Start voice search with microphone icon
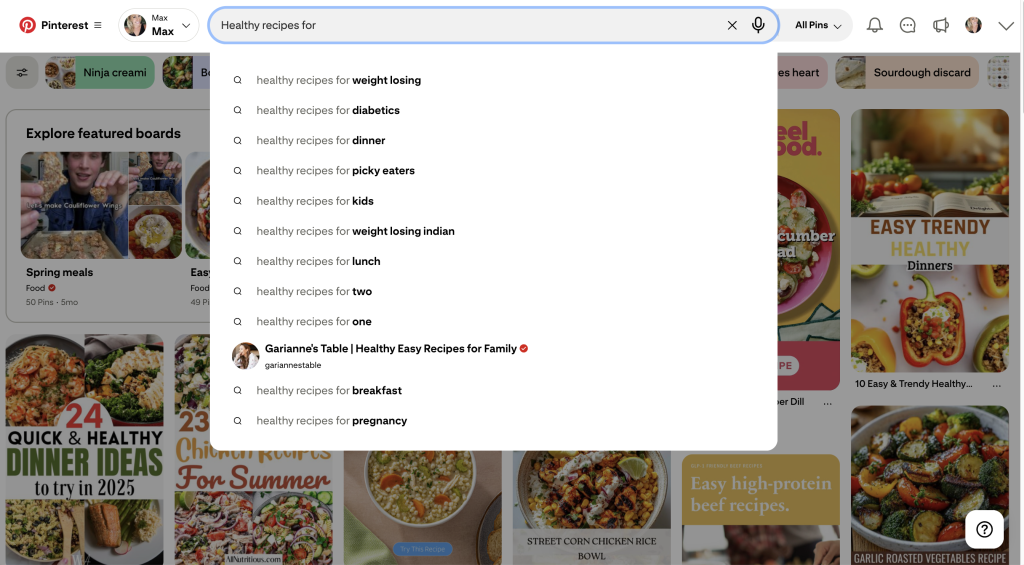Viewport: 1024px width, 565px height. [x=758, y=25]
